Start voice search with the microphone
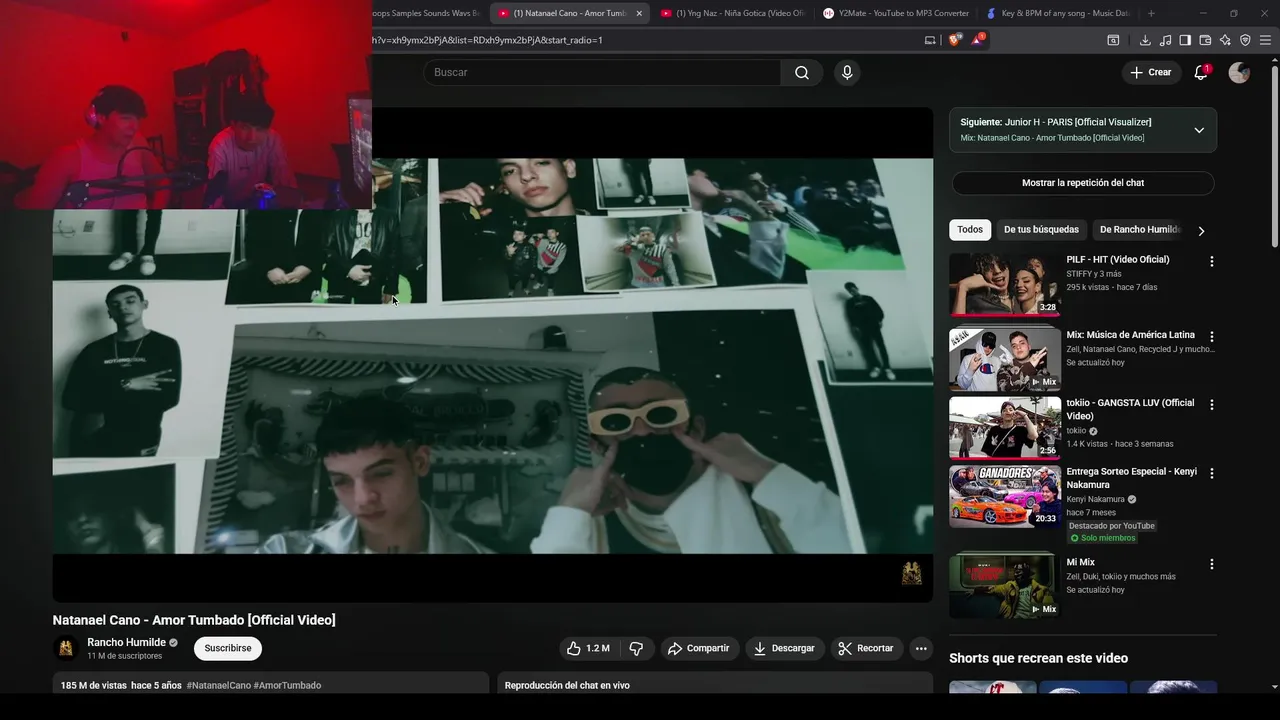The width and height of the screenshot is (1280, 720). pos(847,72)
